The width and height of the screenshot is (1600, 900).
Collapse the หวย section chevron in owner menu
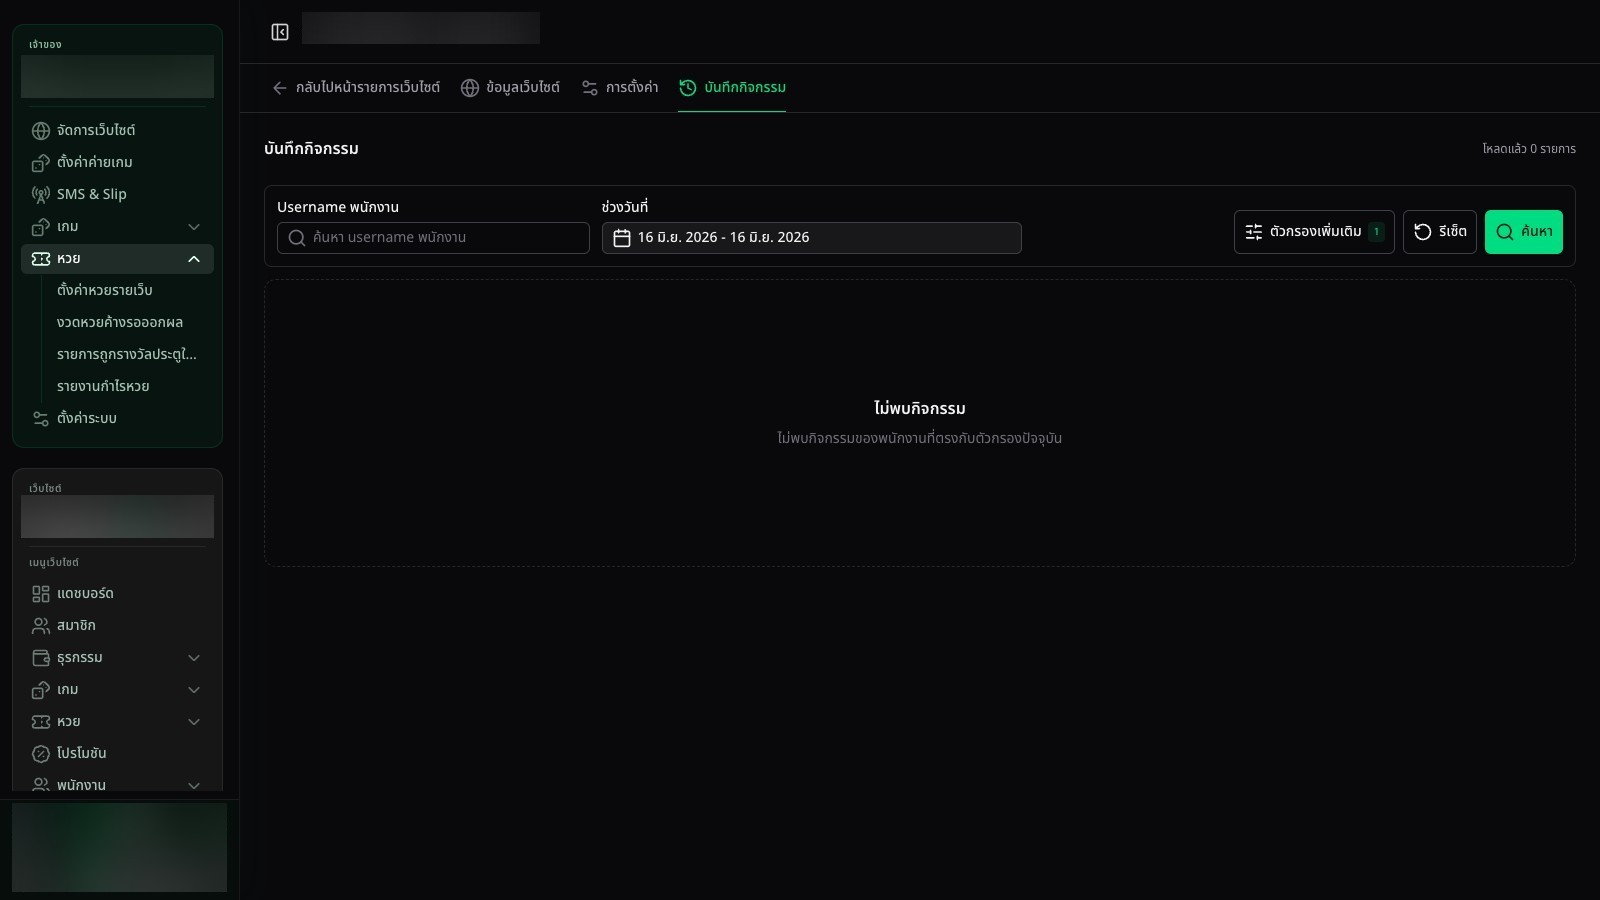pyautogui.click(x=194, y=259)
